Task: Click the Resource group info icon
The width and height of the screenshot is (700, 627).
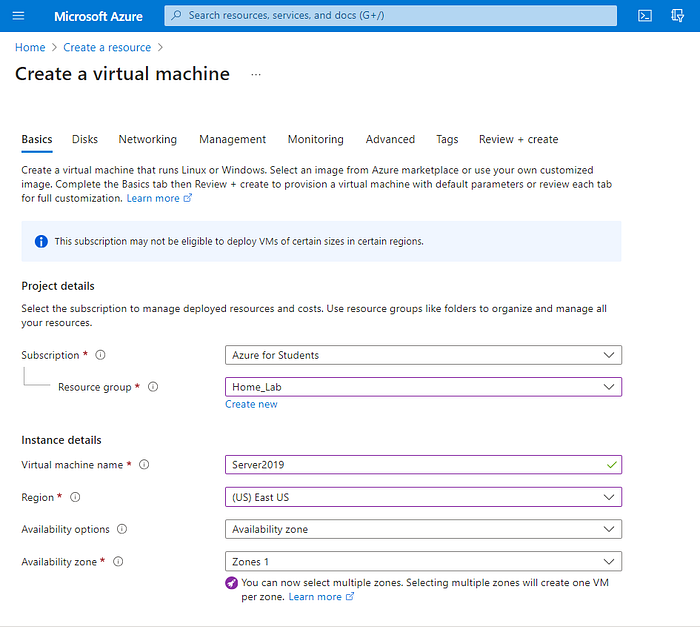Action: click(153, 387)
